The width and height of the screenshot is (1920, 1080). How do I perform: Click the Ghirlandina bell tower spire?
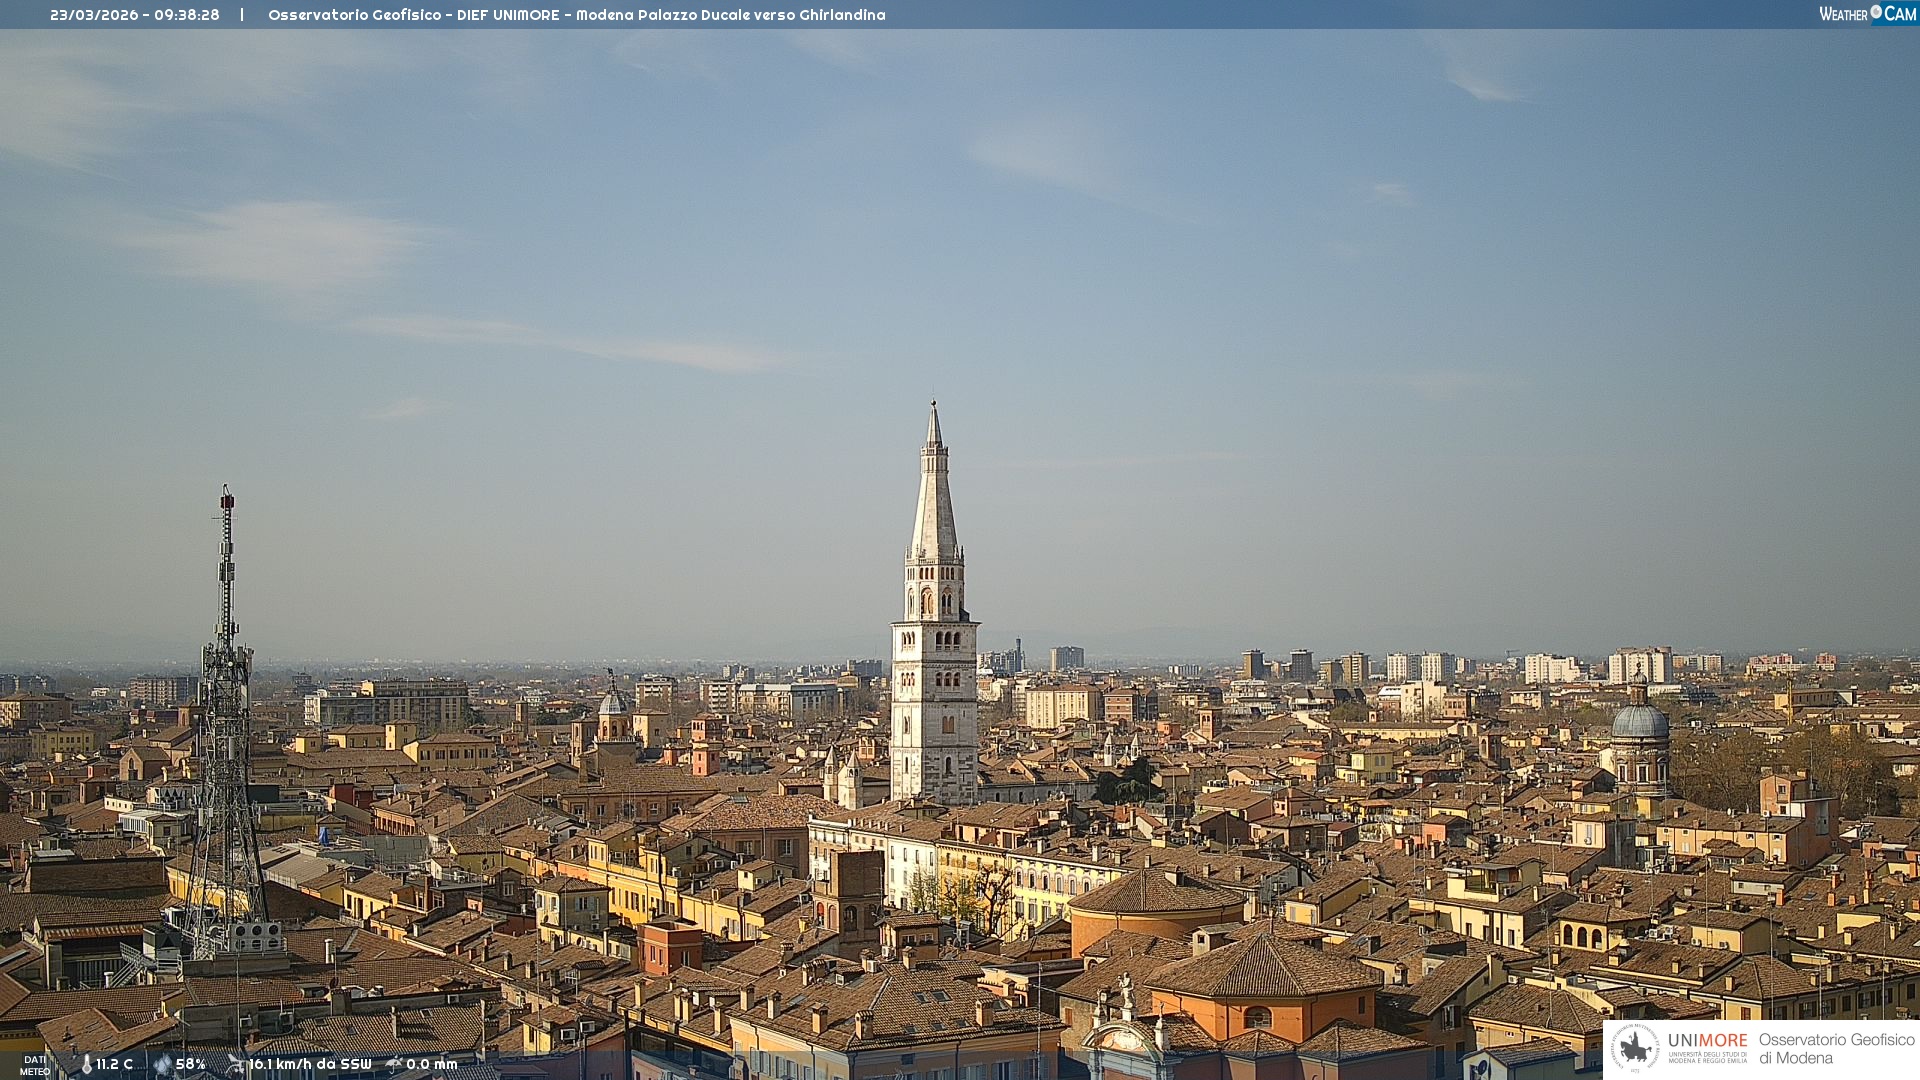tap(934, 500)
